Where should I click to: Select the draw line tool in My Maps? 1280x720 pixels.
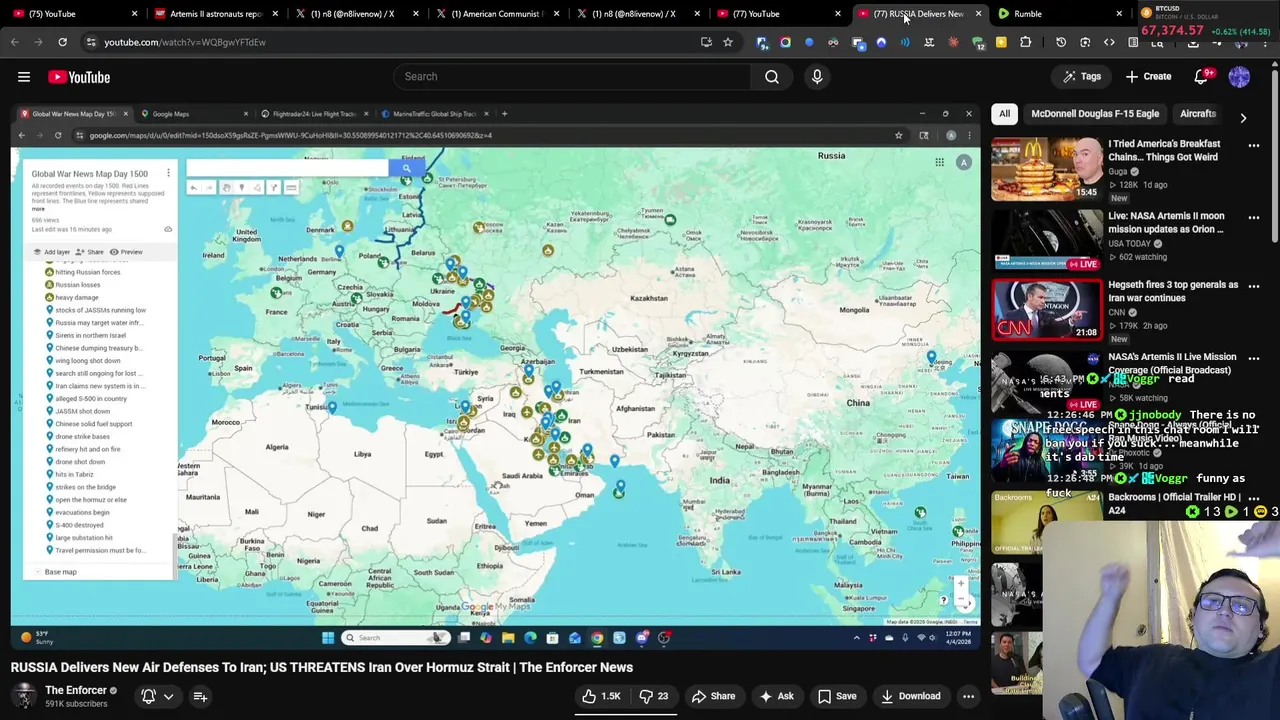[x=257, y=188]
